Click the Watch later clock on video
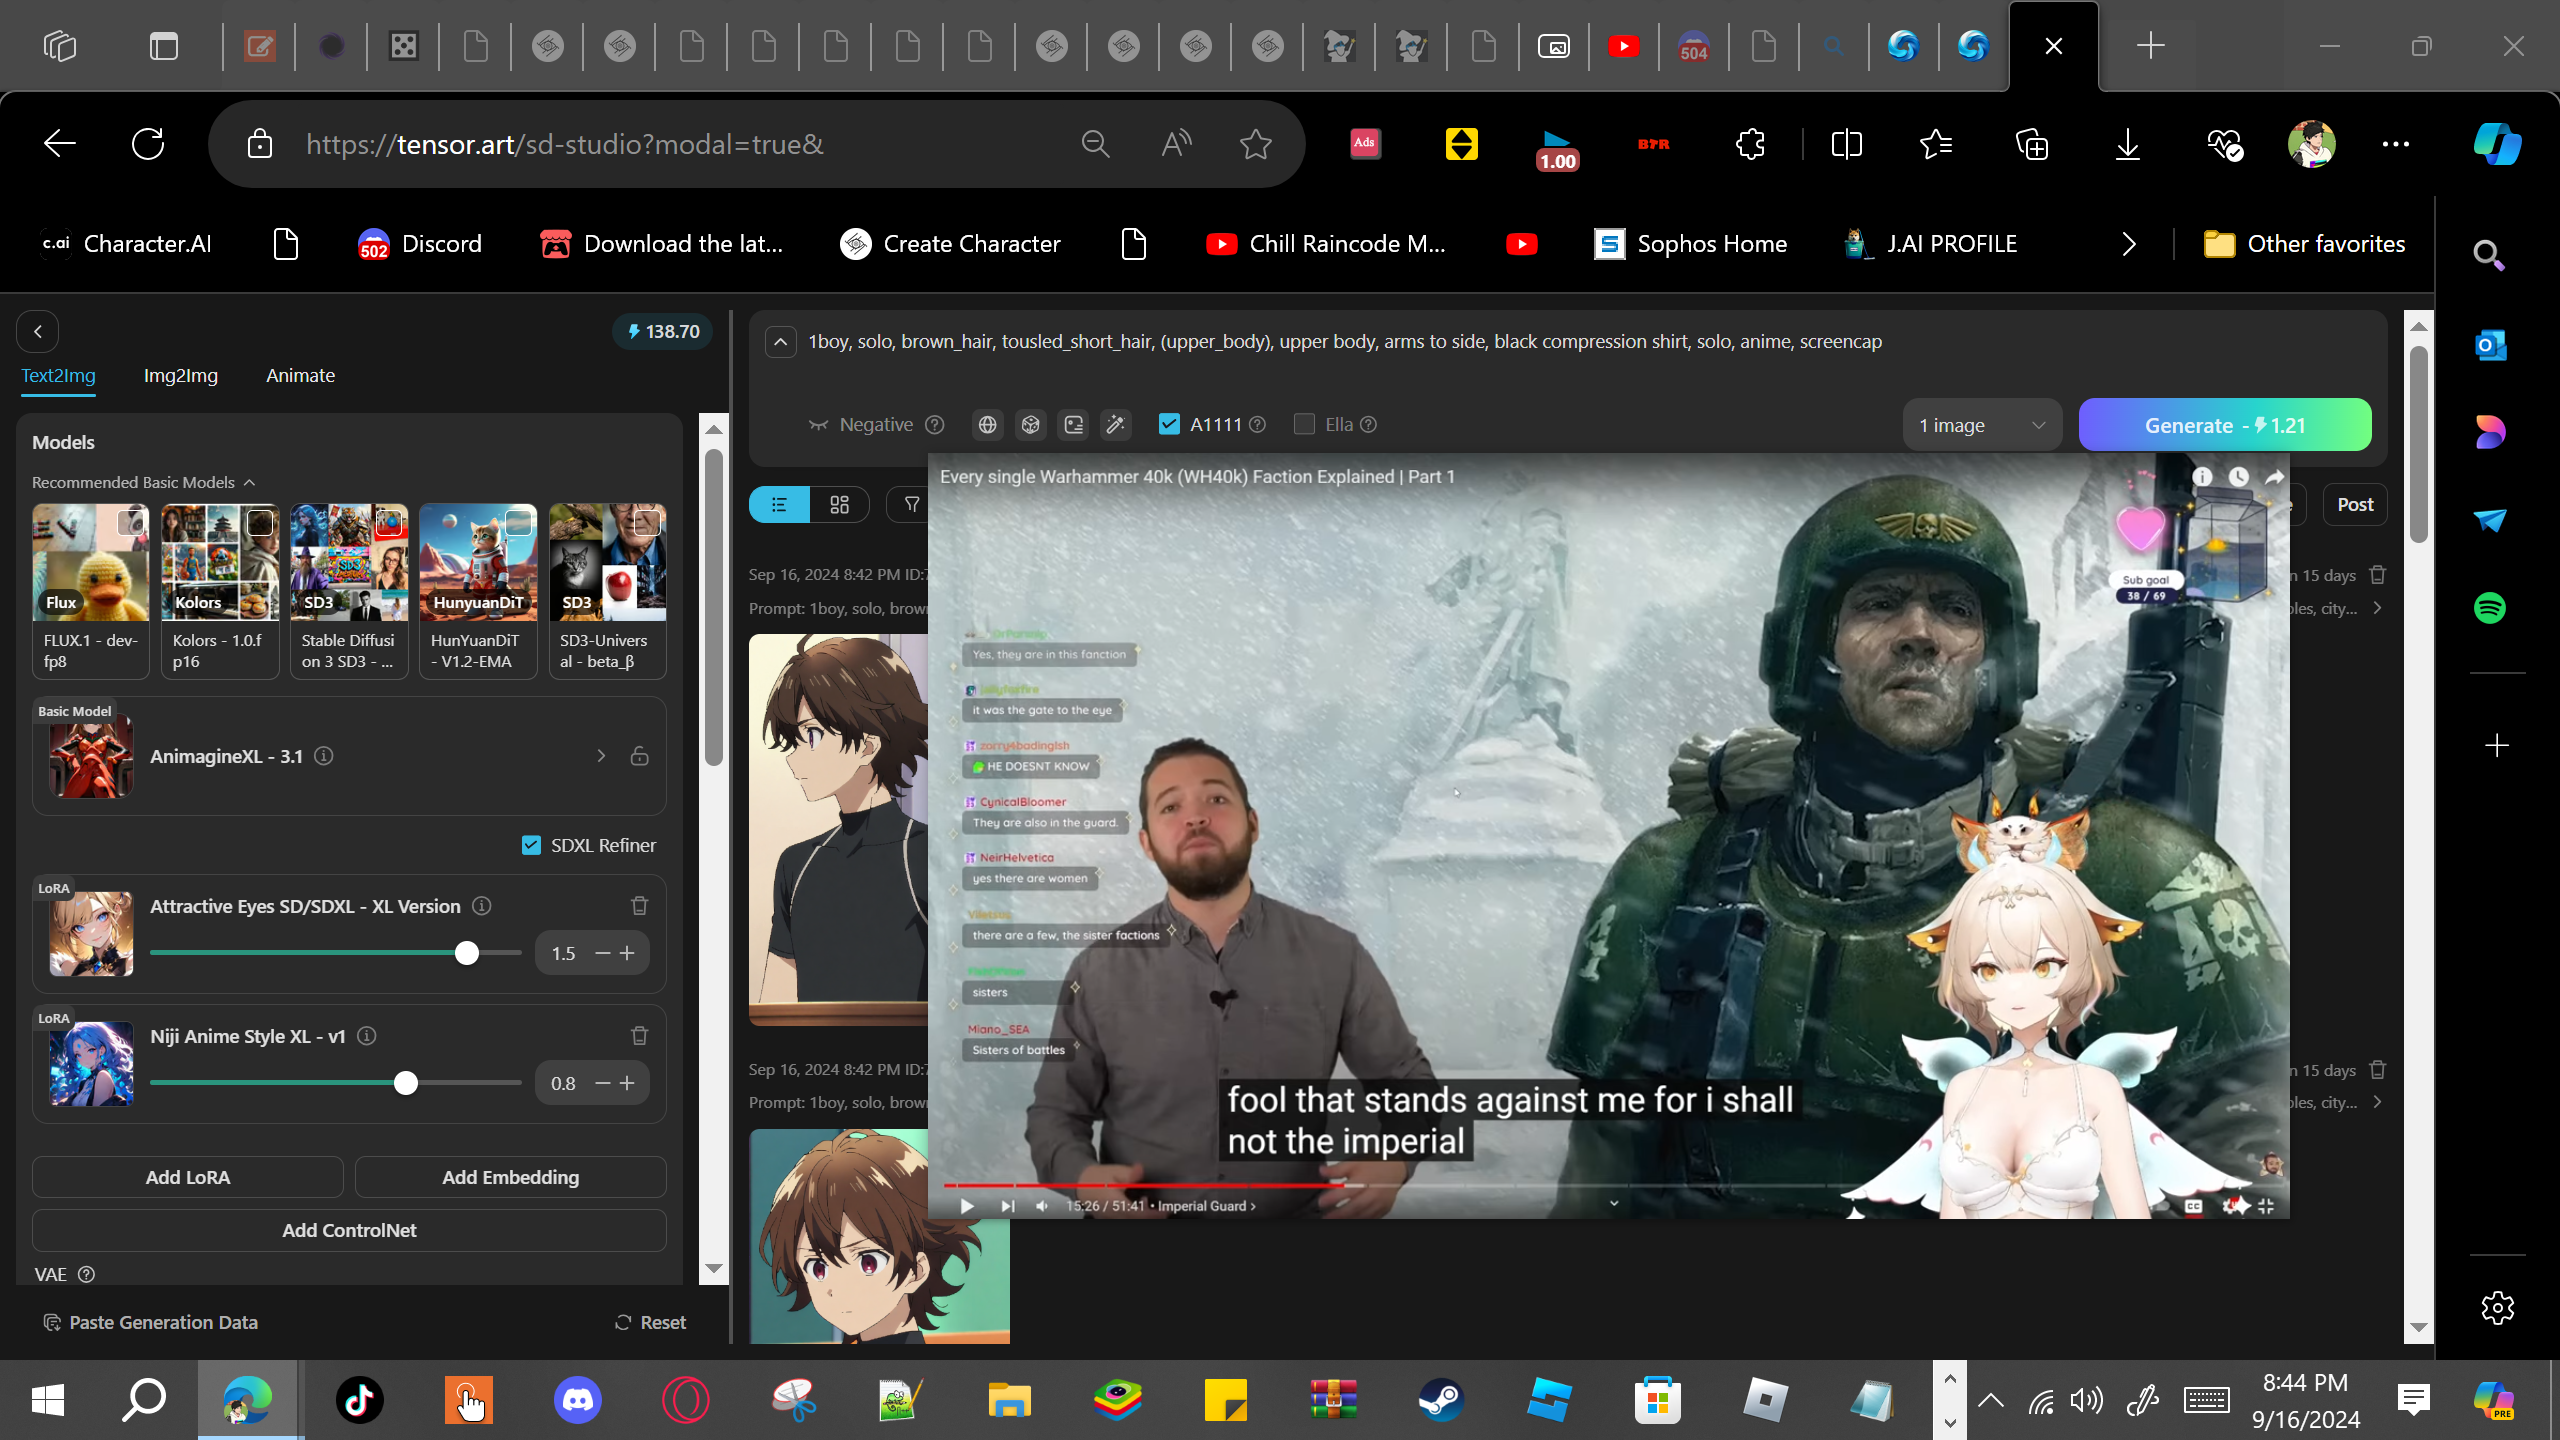2560x1440 pixels. 2238,477
